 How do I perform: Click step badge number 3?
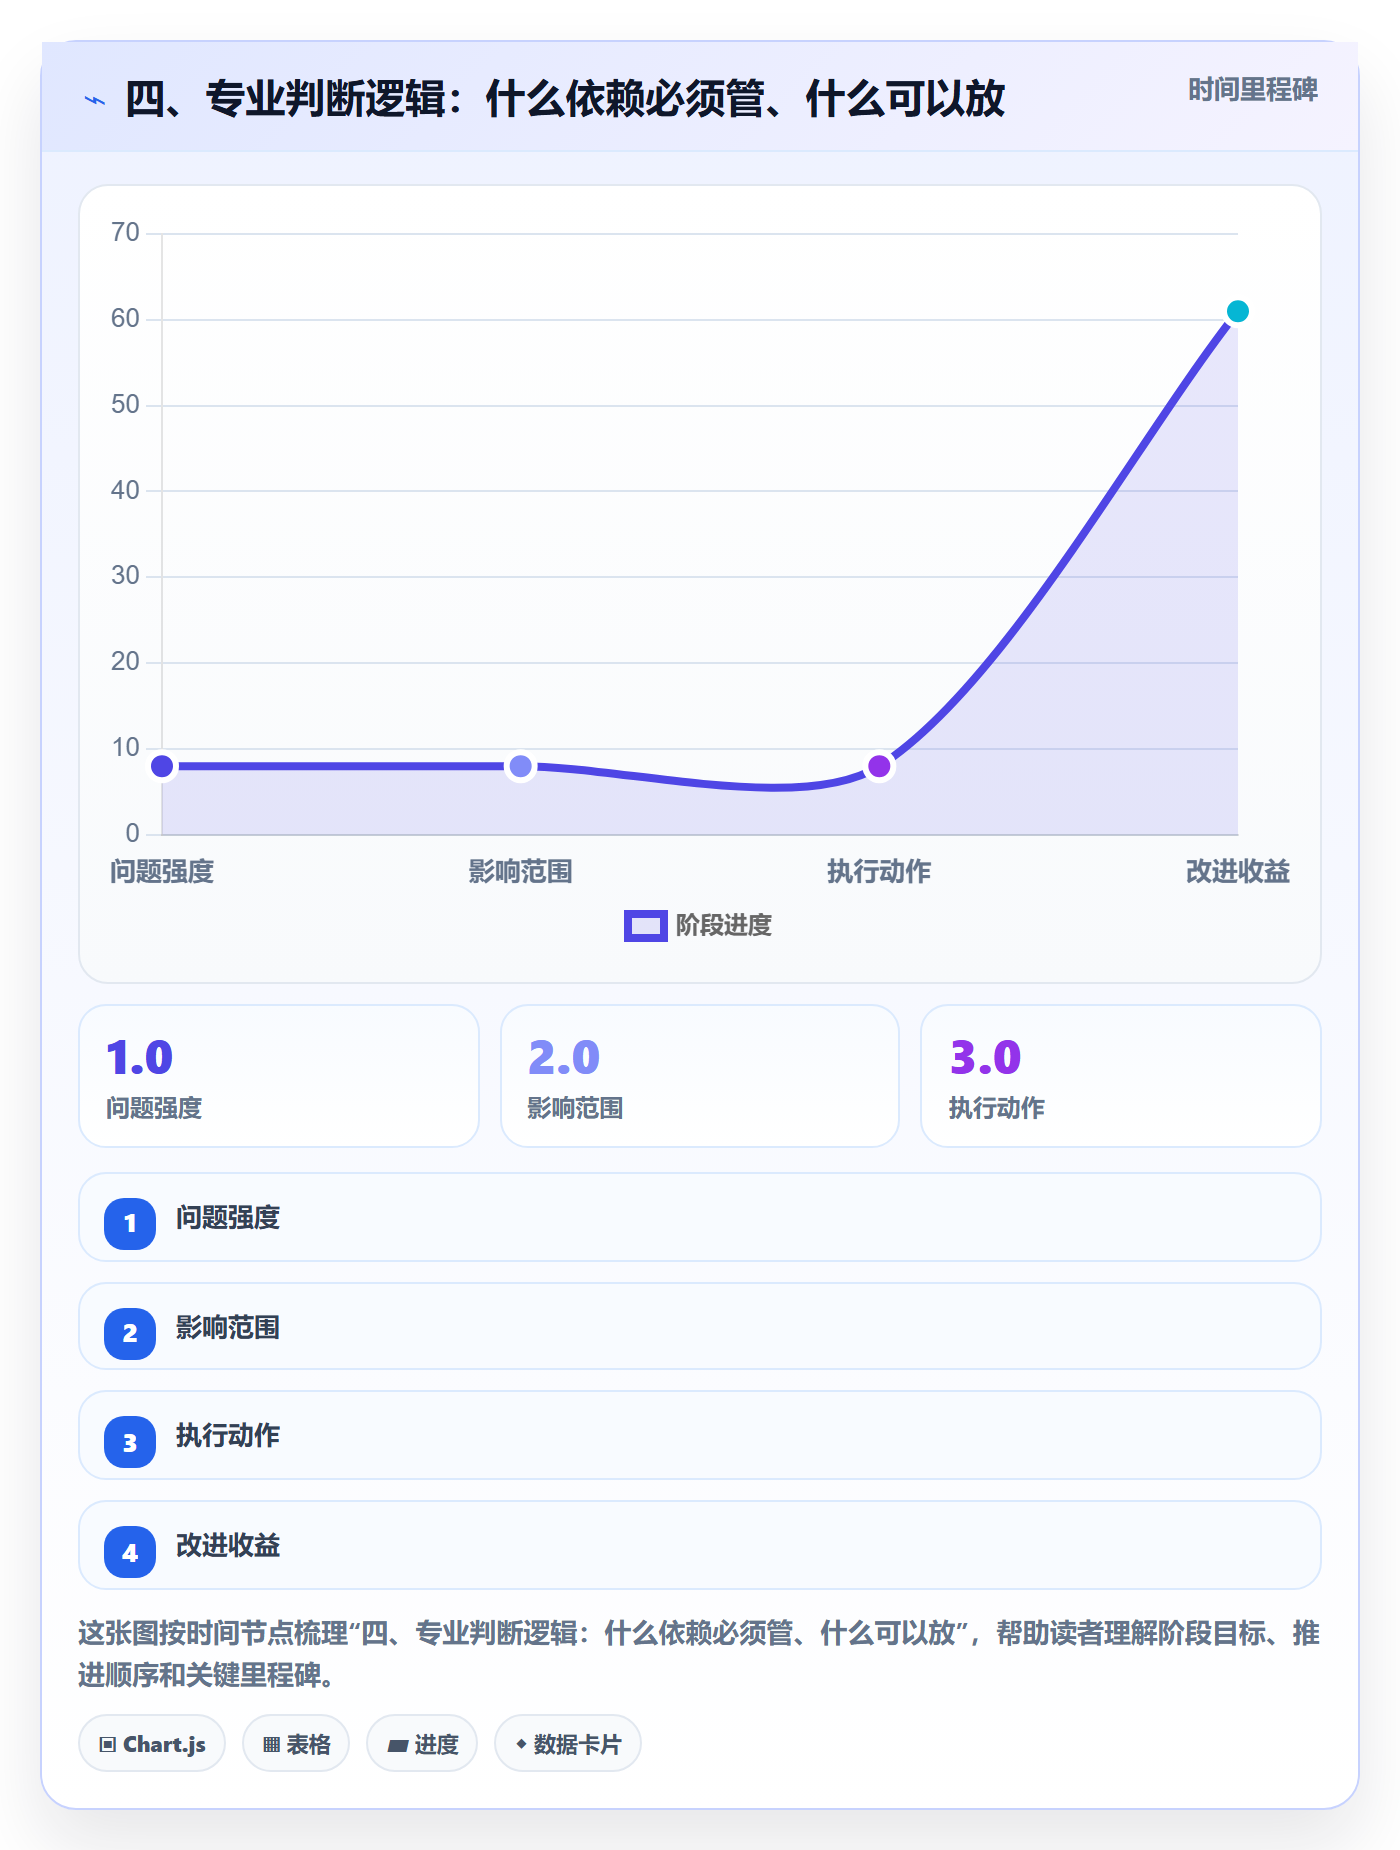coord(130,1442)
